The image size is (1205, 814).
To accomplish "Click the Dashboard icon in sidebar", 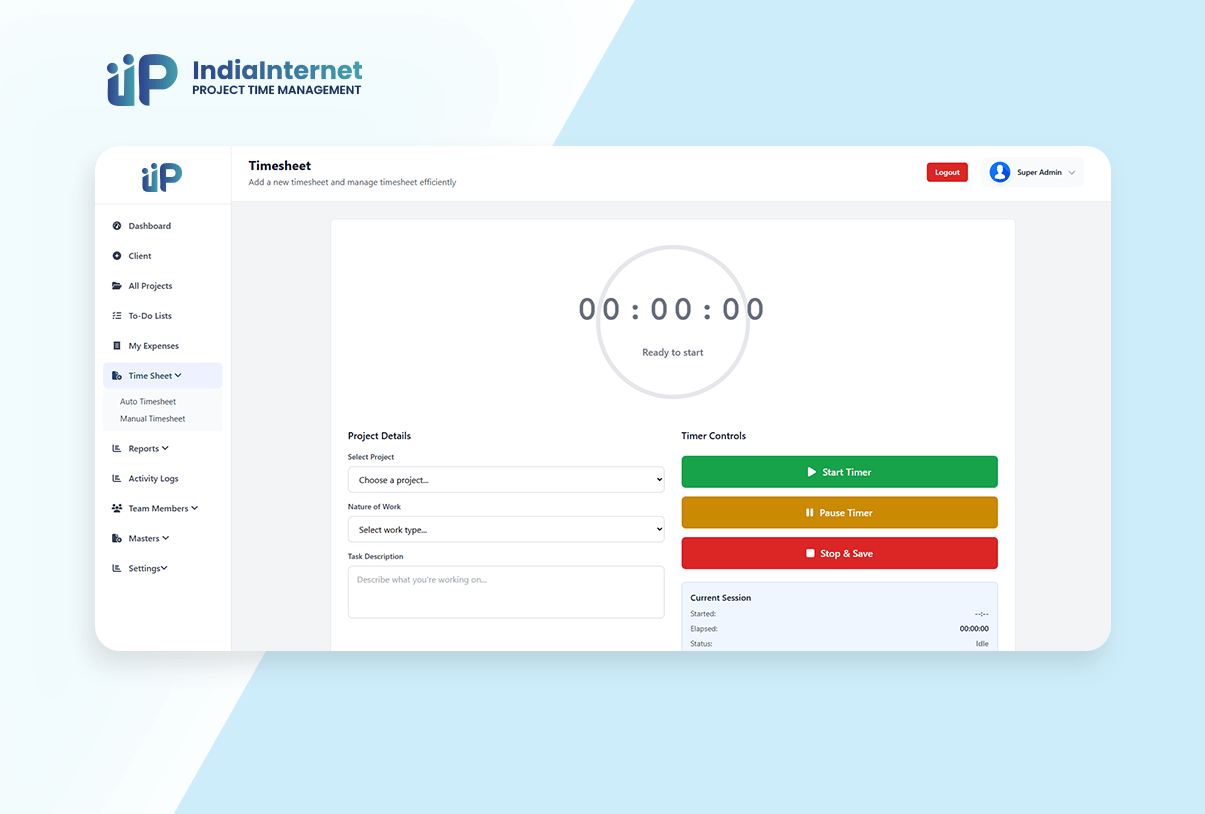I will (x=117, y=226).
